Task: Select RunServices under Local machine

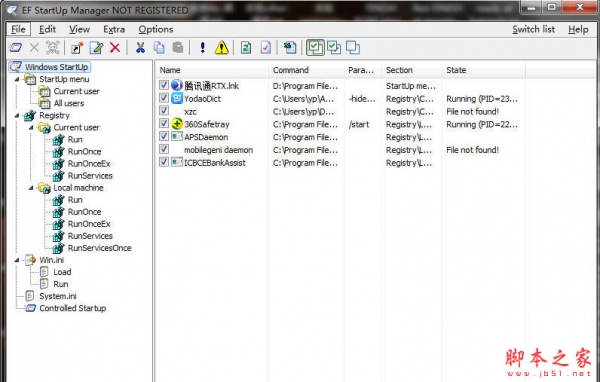Action: [x=90, y=236]
